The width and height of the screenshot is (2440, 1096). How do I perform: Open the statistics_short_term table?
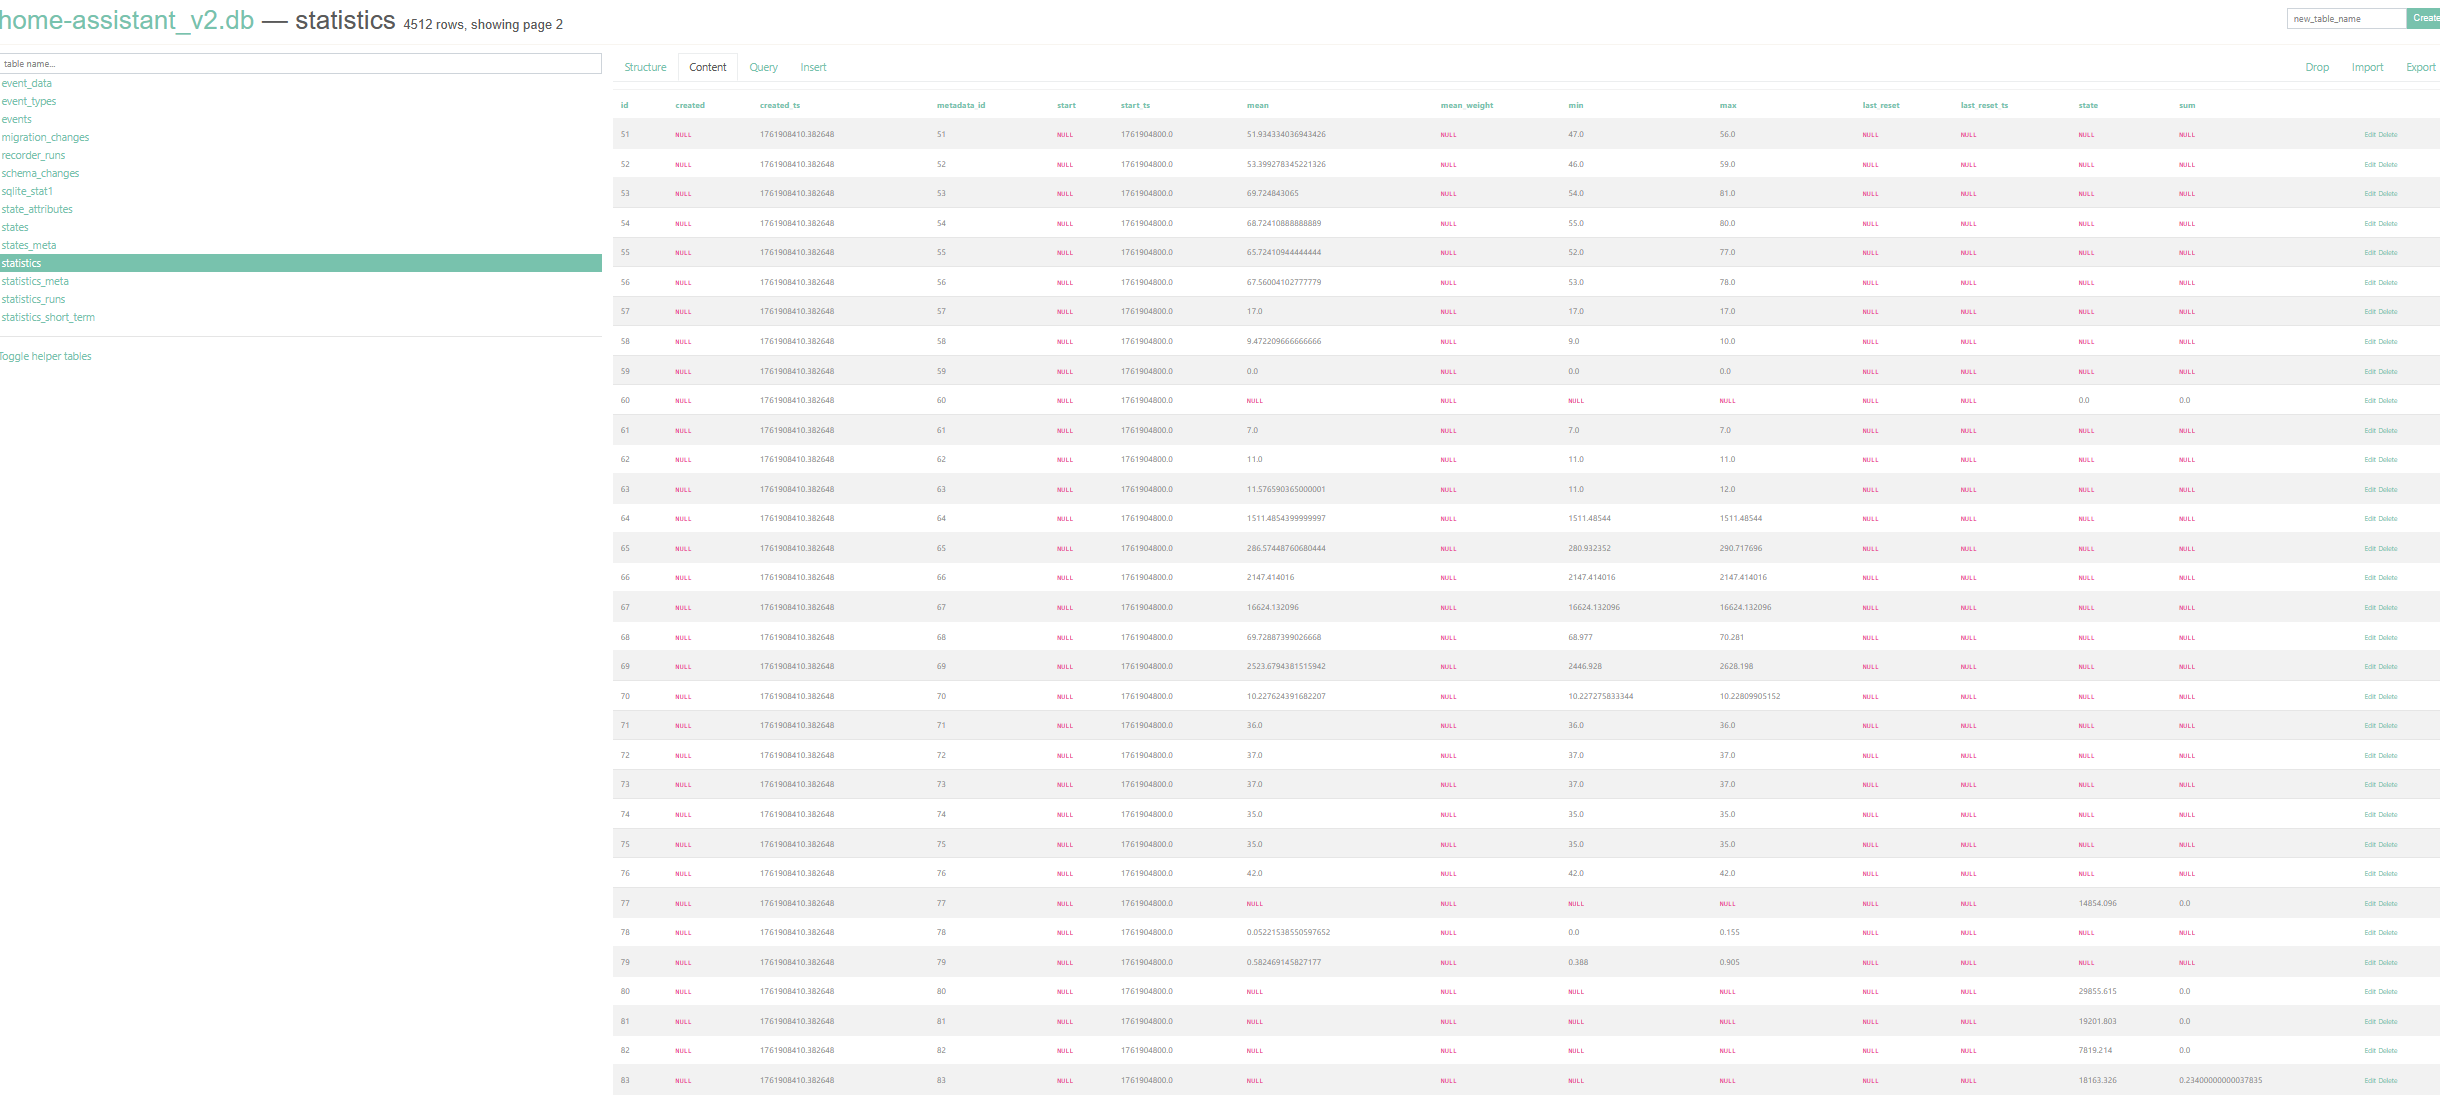[x=48, y=317]
